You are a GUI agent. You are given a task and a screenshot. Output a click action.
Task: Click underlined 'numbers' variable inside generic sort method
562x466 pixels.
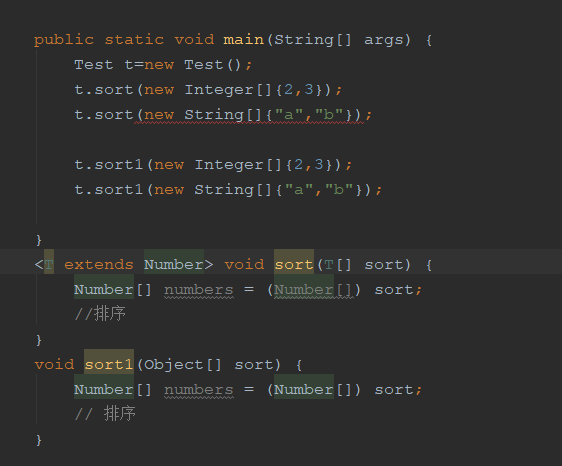tap(199, 290)
